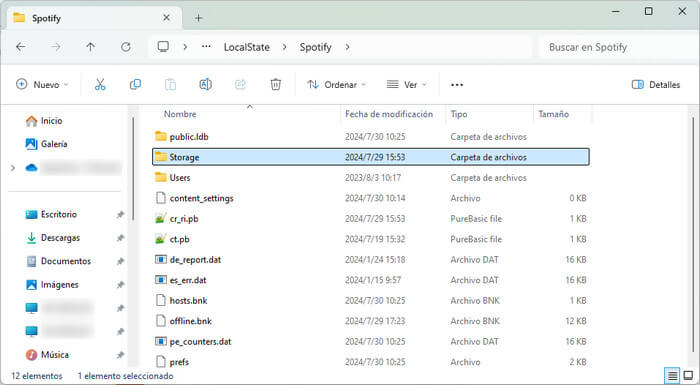Viewport: 700px width, 385px height.
Task: Switch to details list view icon
Action: click(x=672, y=376)
